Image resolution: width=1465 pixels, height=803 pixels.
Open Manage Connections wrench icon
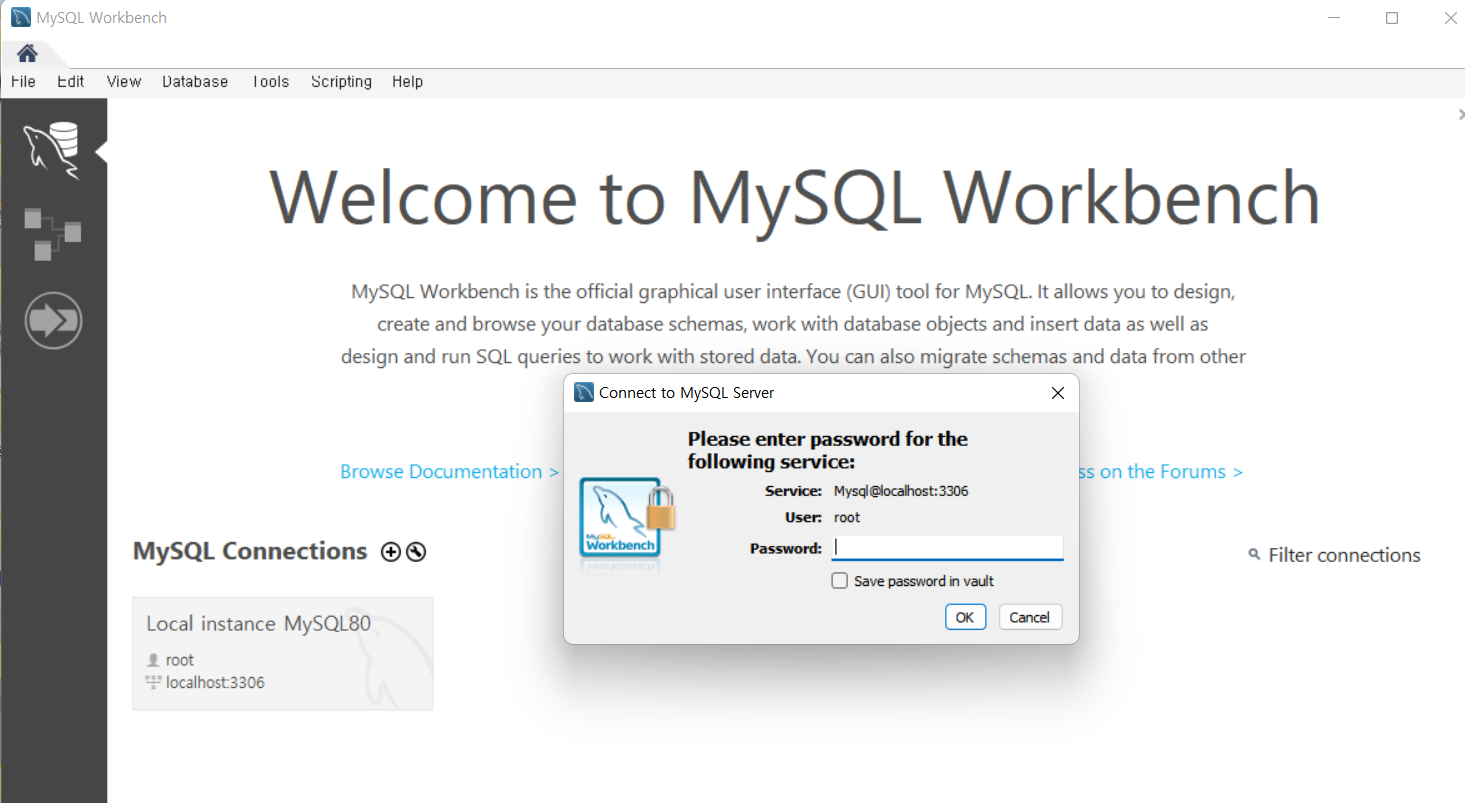pyautogui.click(x=416, y=552)
